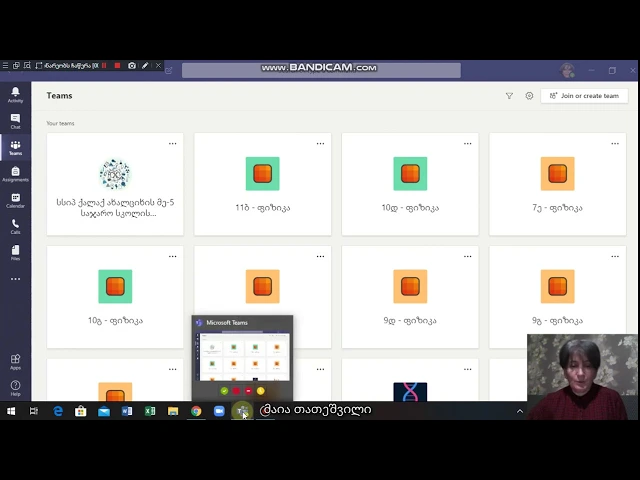Click Join or create team button
Viewport: 640px width, 480px height.
(x=584, y=96)
